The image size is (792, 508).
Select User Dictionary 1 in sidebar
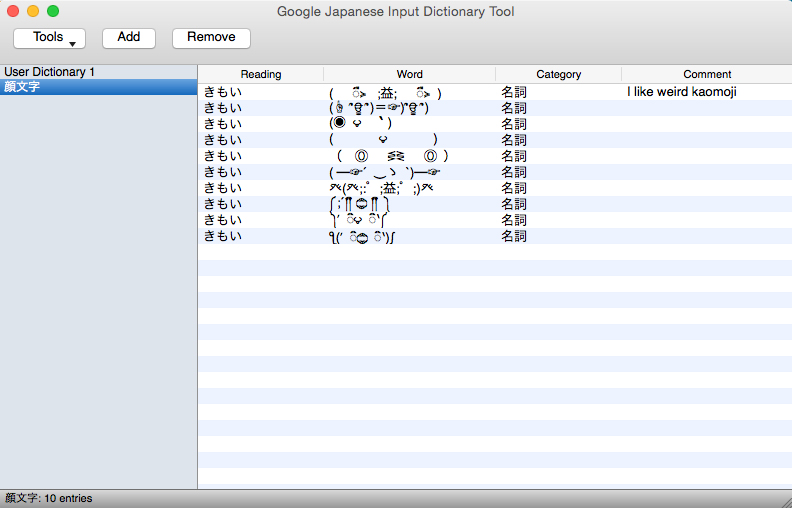click(50, 72)
